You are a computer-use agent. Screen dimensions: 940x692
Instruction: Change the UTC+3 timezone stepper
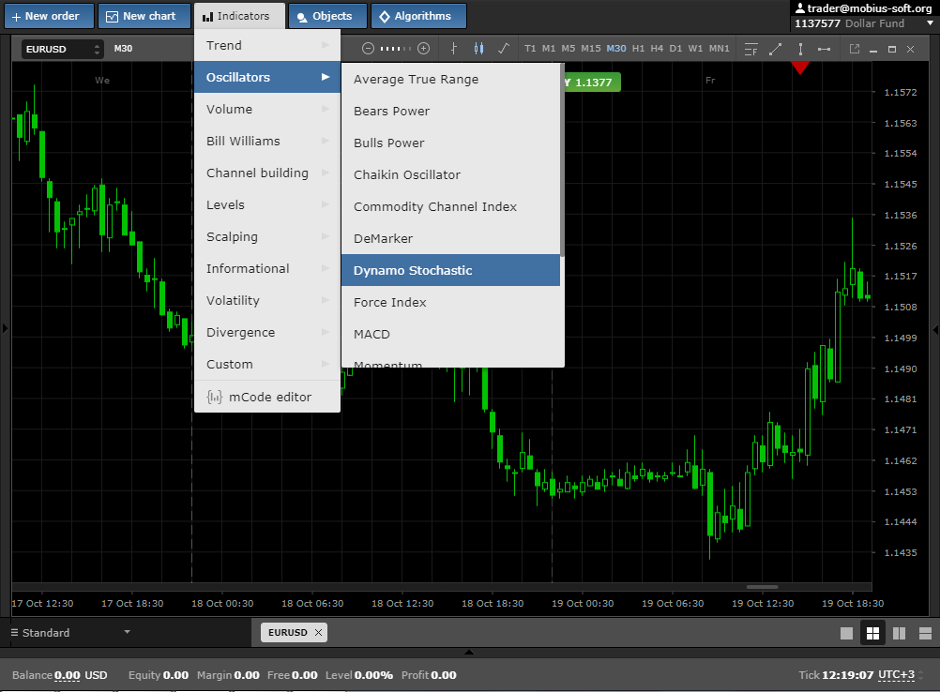(x=921, y=675)
